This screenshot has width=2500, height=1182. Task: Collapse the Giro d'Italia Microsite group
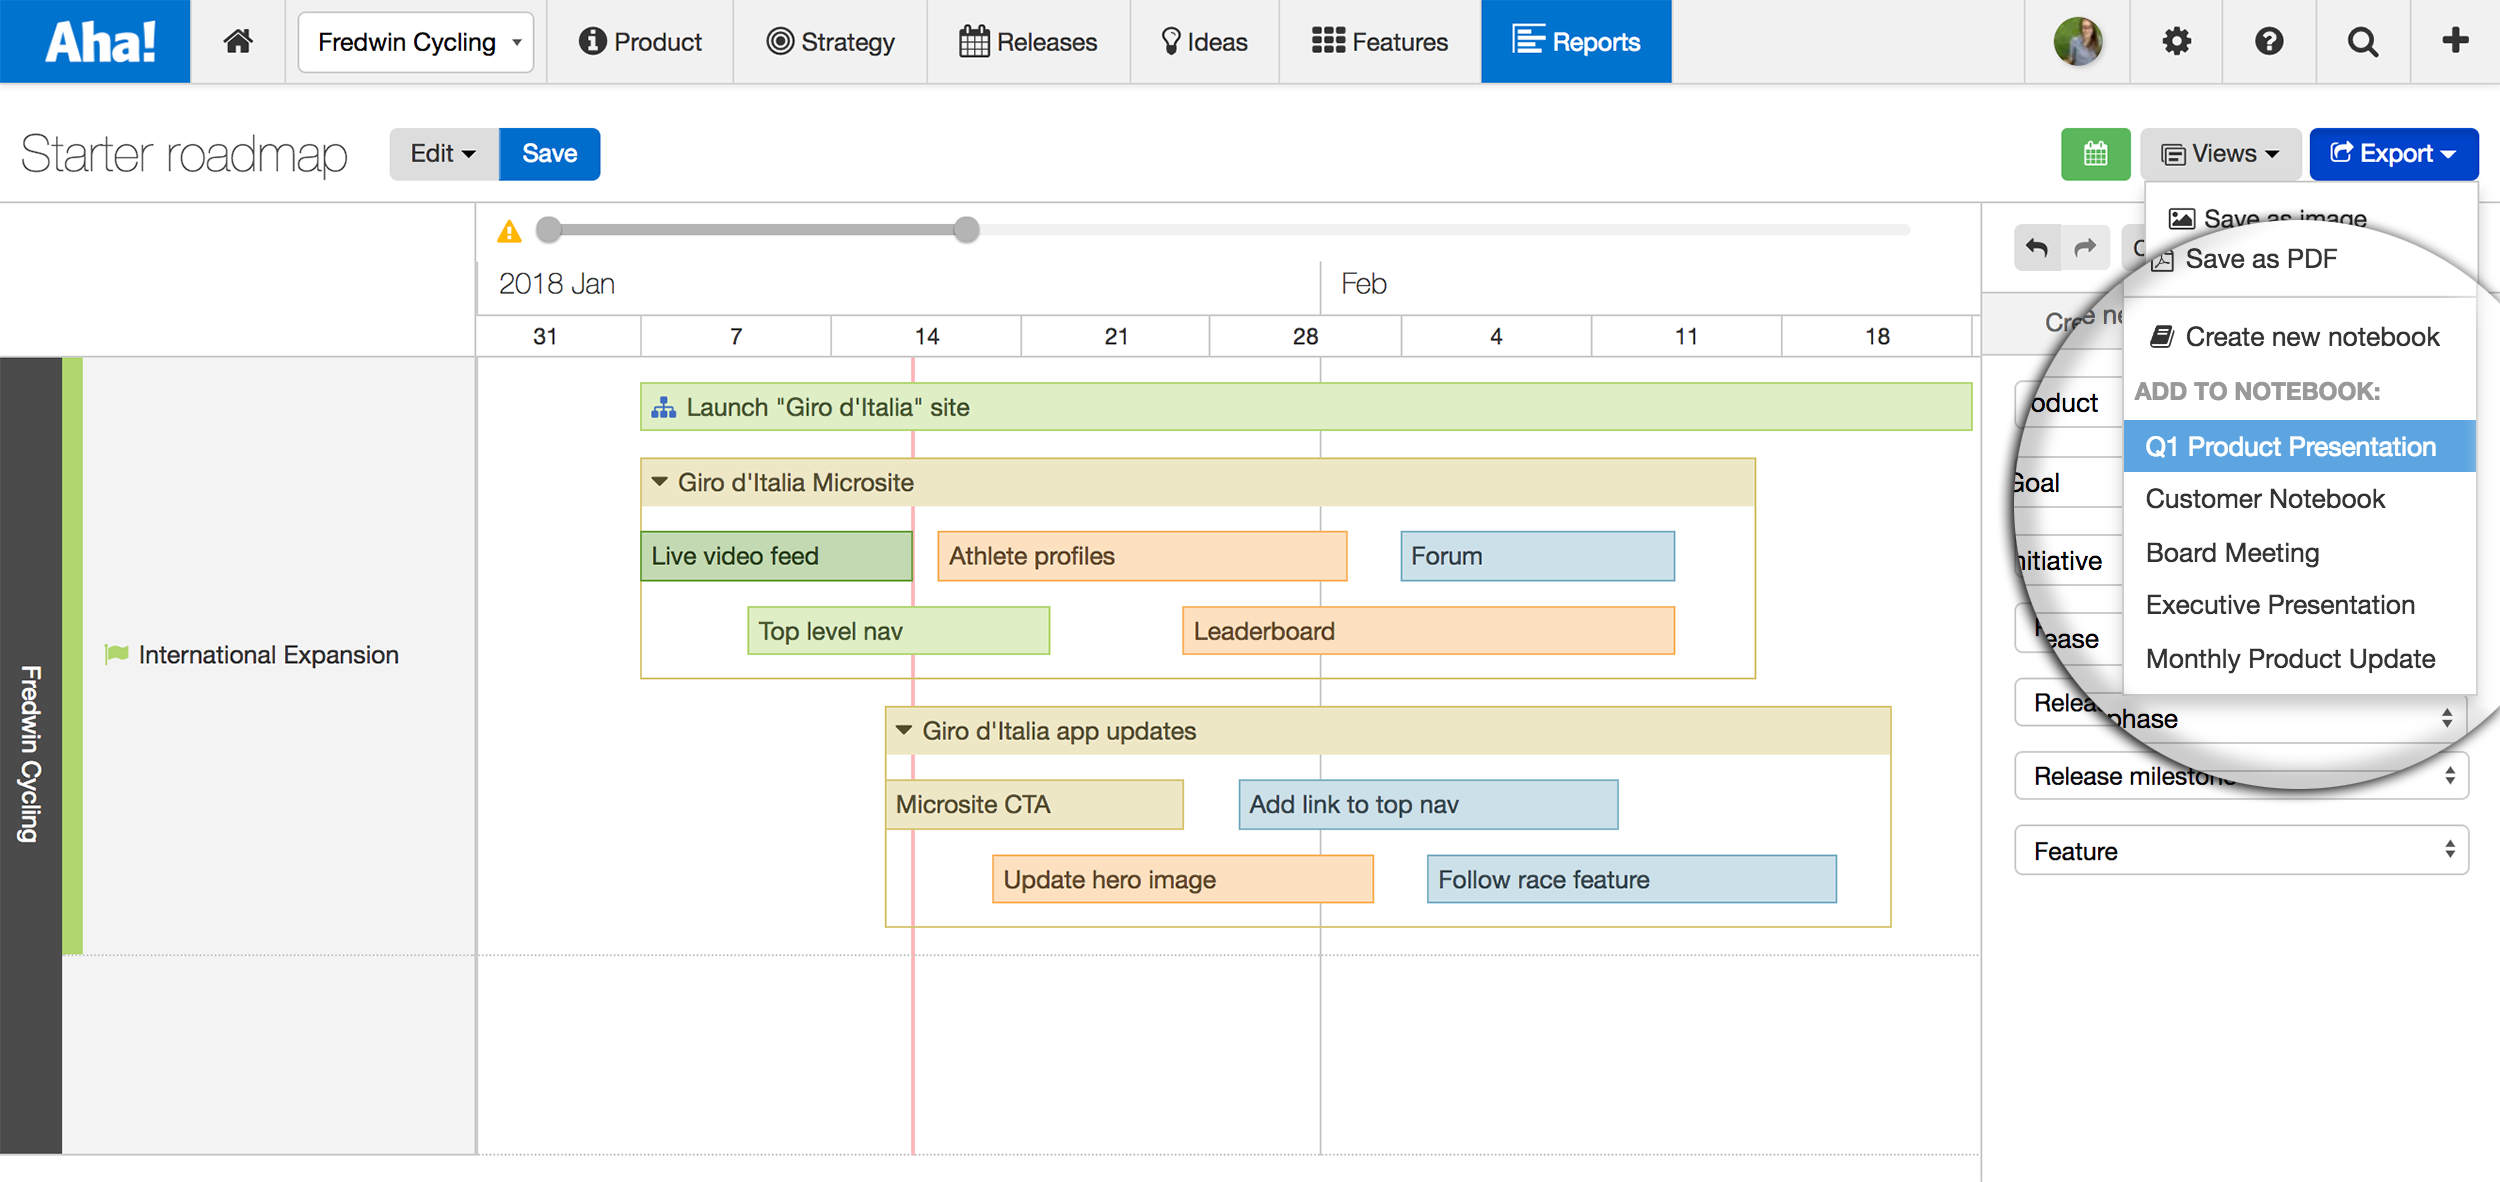point(659,481)
